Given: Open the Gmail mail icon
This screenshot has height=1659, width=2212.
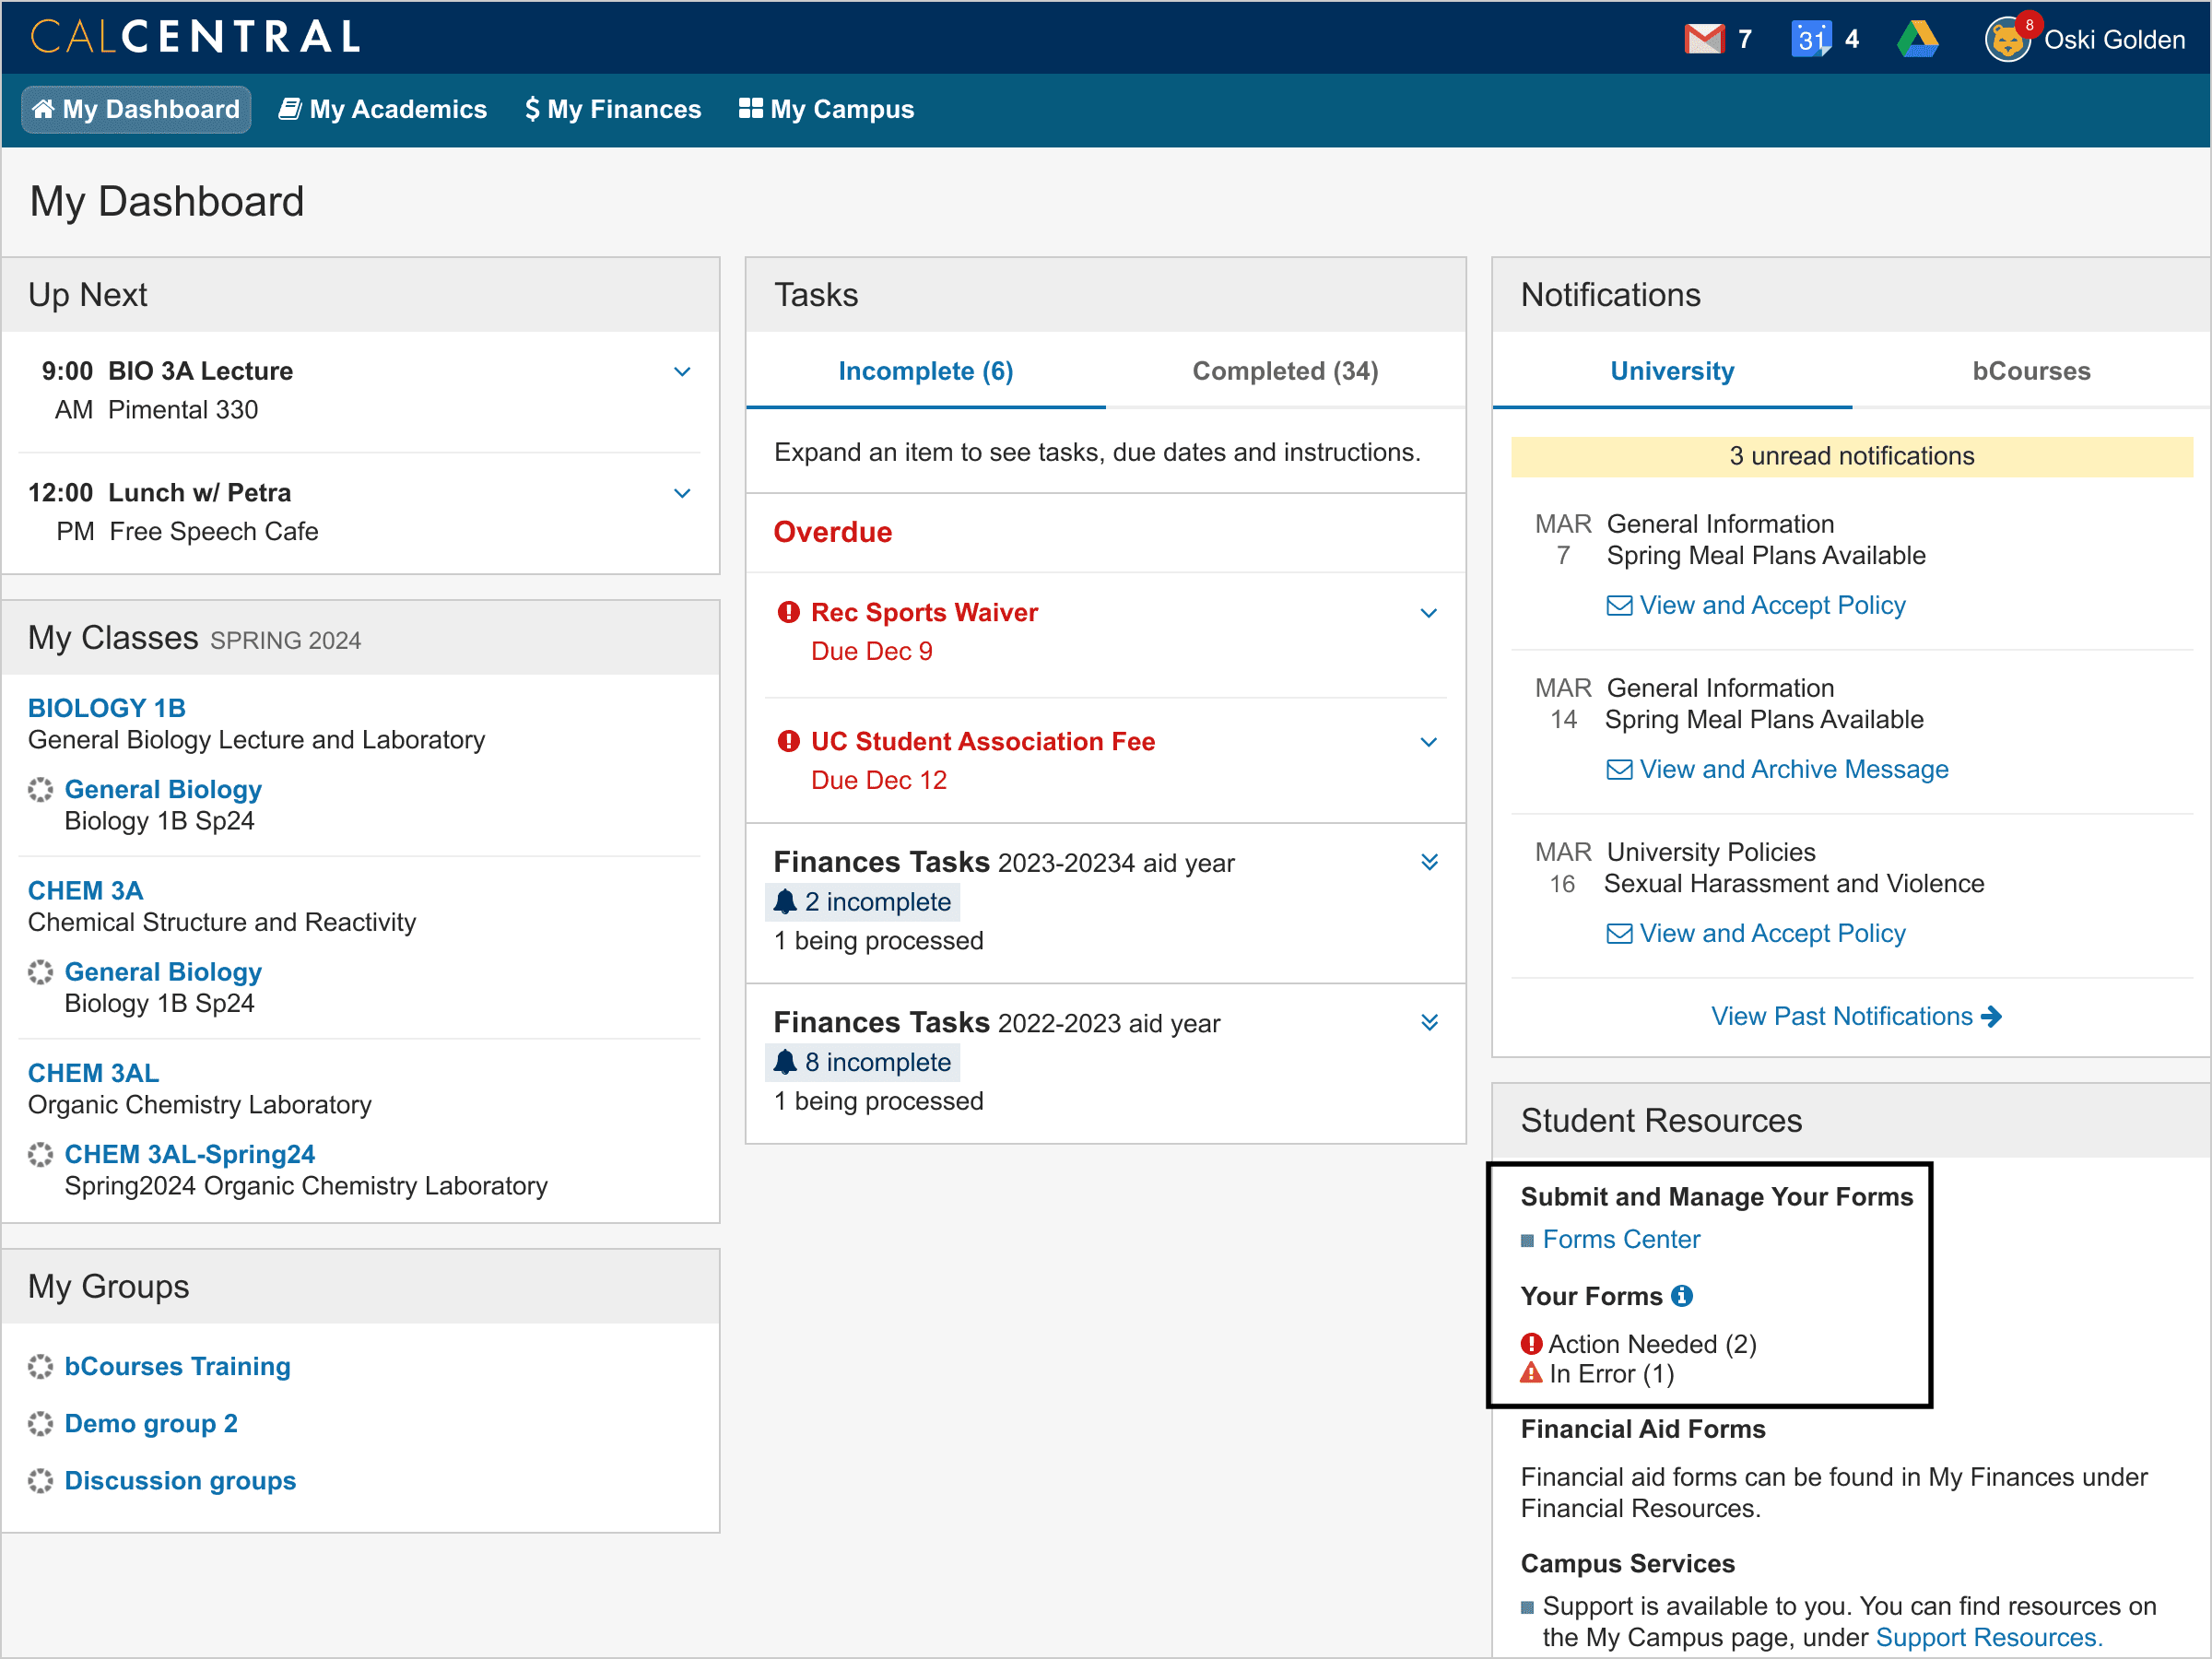Looking at the screenshot, I should [x=1704, y=39].
